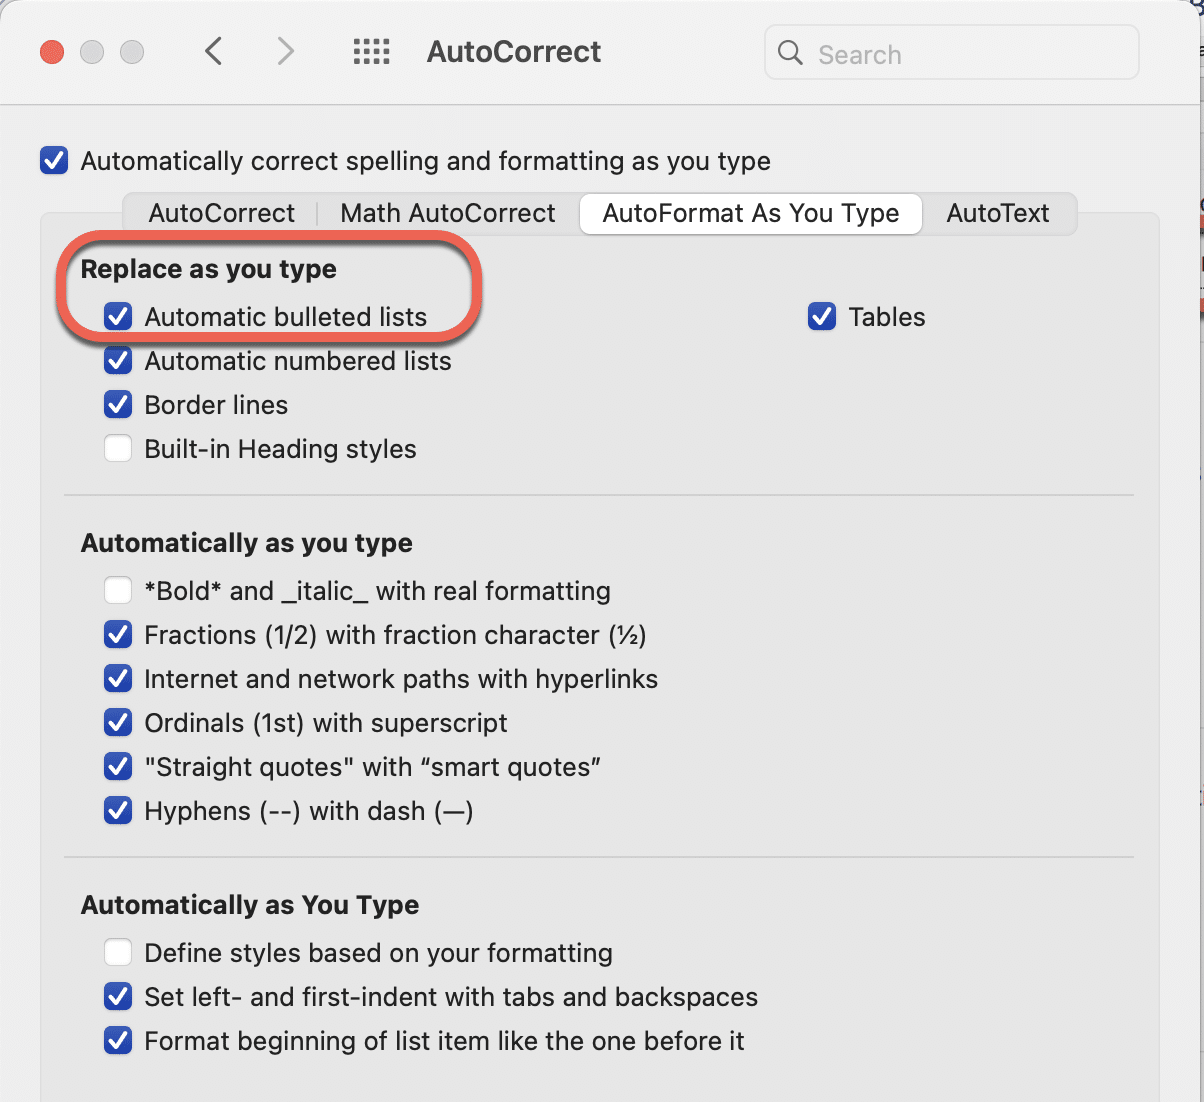Disable Automatic bulleted lists

(118, 317)
